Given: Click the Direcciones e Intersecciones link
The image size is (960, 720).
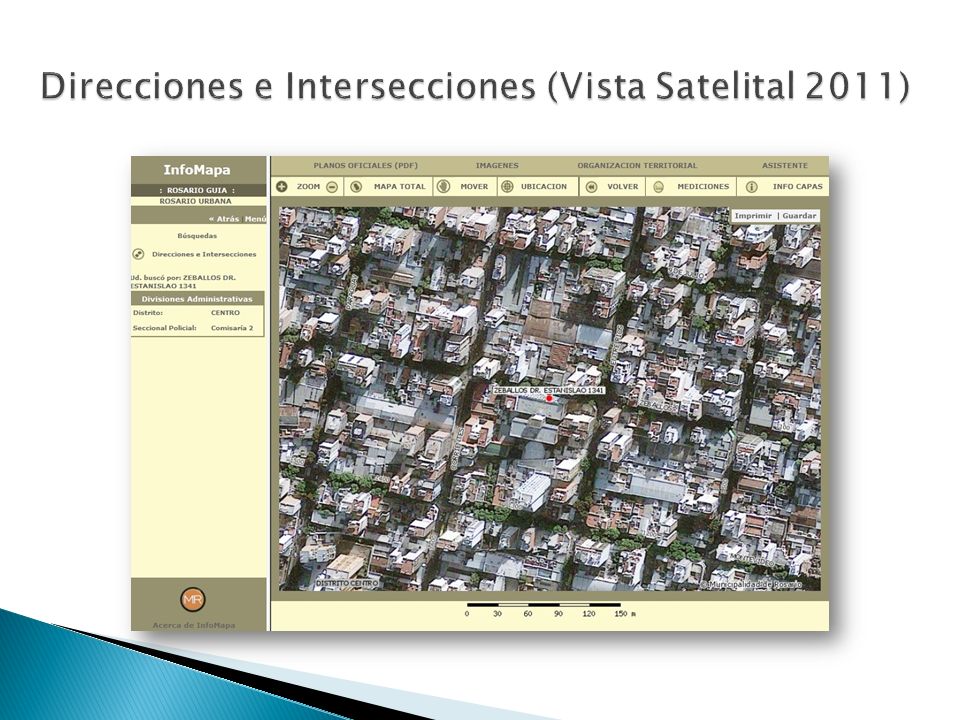Looking at the screenshot, I should coord(204,255).
